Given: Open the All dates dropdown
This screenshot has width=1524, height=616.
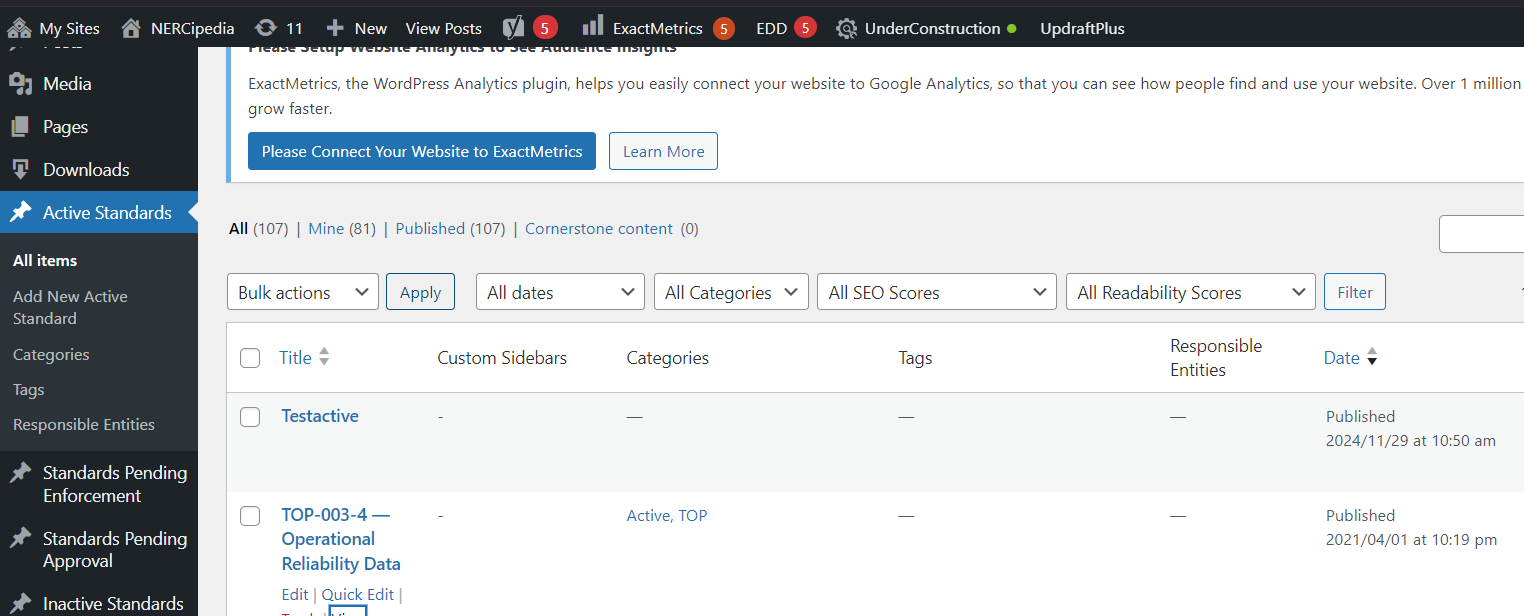Looking at the screenshot, I should click(560, 292).
